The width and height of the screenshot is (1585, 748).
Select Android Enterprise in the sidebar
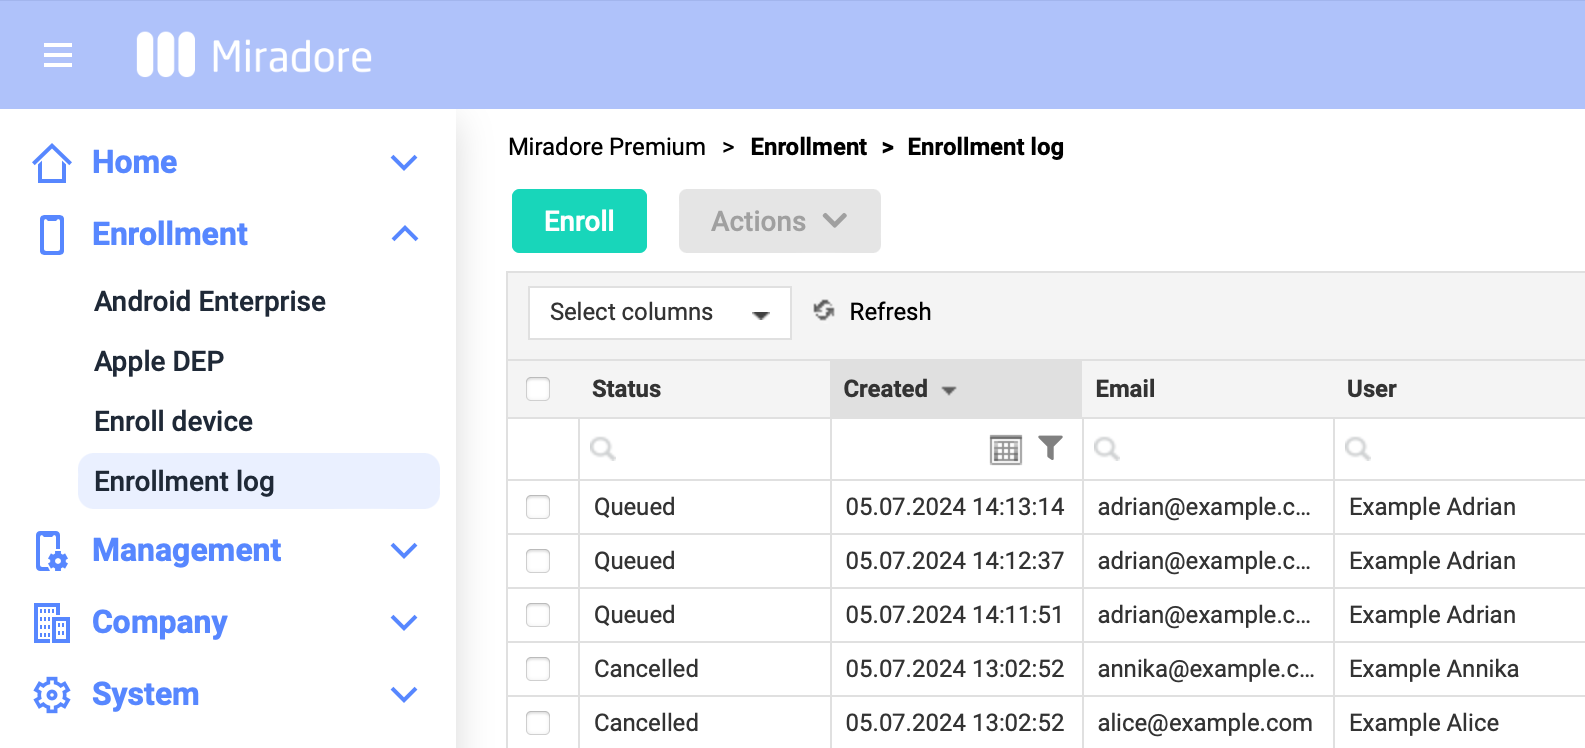(209, 301)
